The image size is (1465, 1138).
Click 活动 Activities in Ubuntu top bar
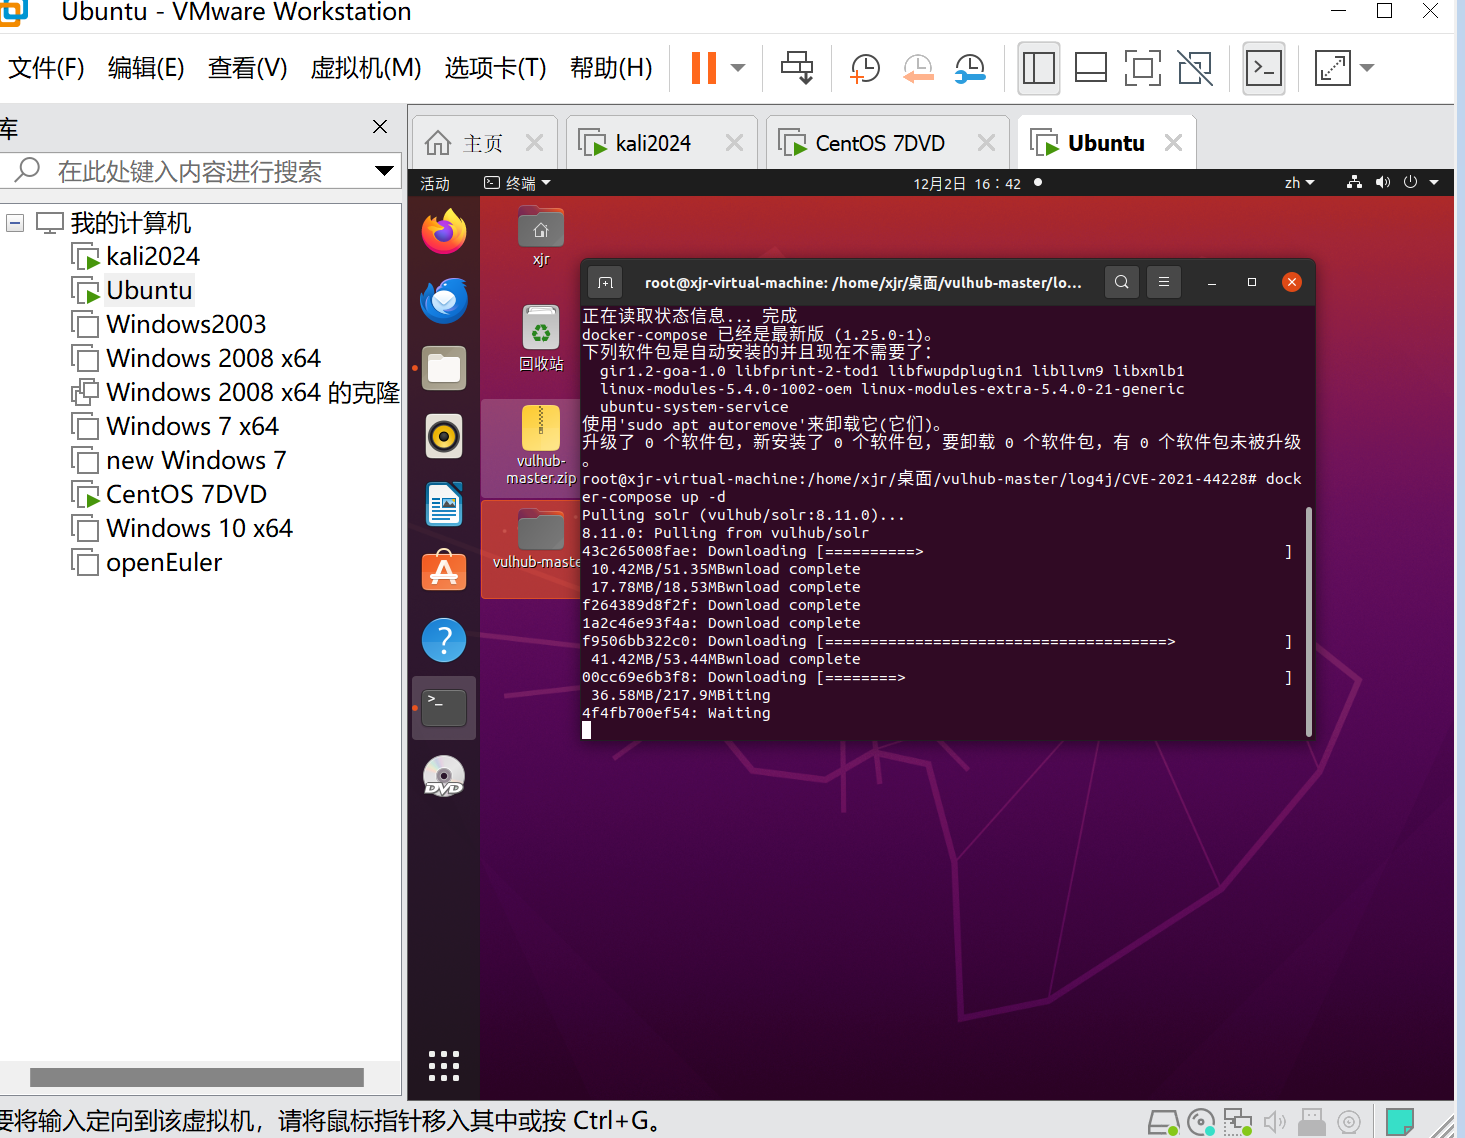coord(435,183)
